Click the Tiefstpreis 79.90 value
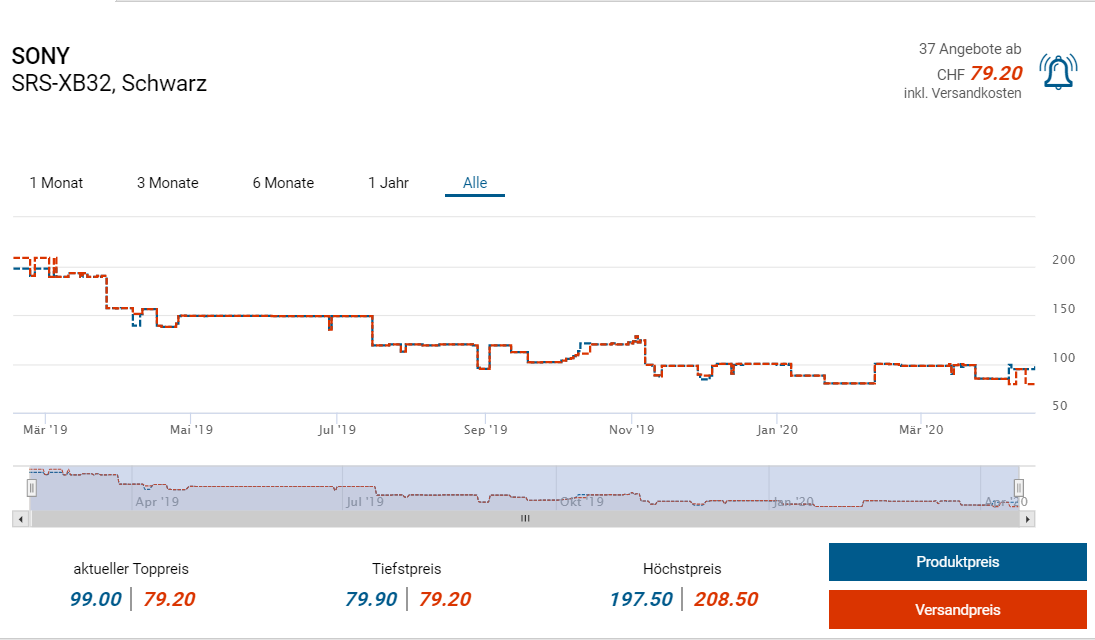1095x640 pixels. tap(371, 599)
